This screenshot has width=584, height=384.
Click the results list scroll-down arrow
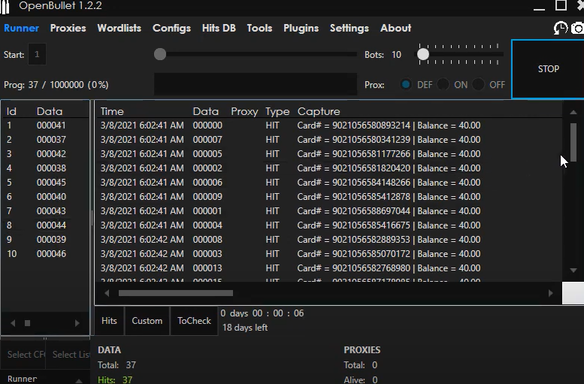tap(573, 270)
